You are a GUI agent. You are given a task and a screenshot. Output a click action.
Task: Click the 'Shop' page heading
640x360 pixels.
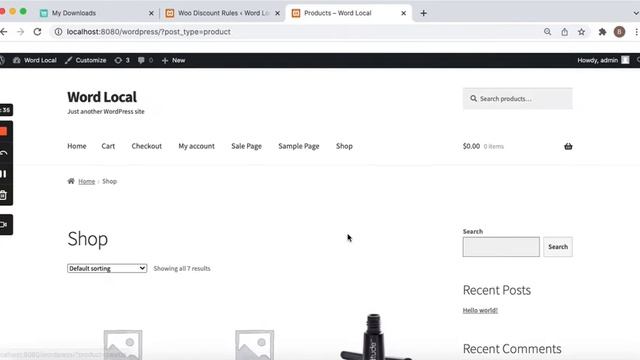[x=88, y=239]
